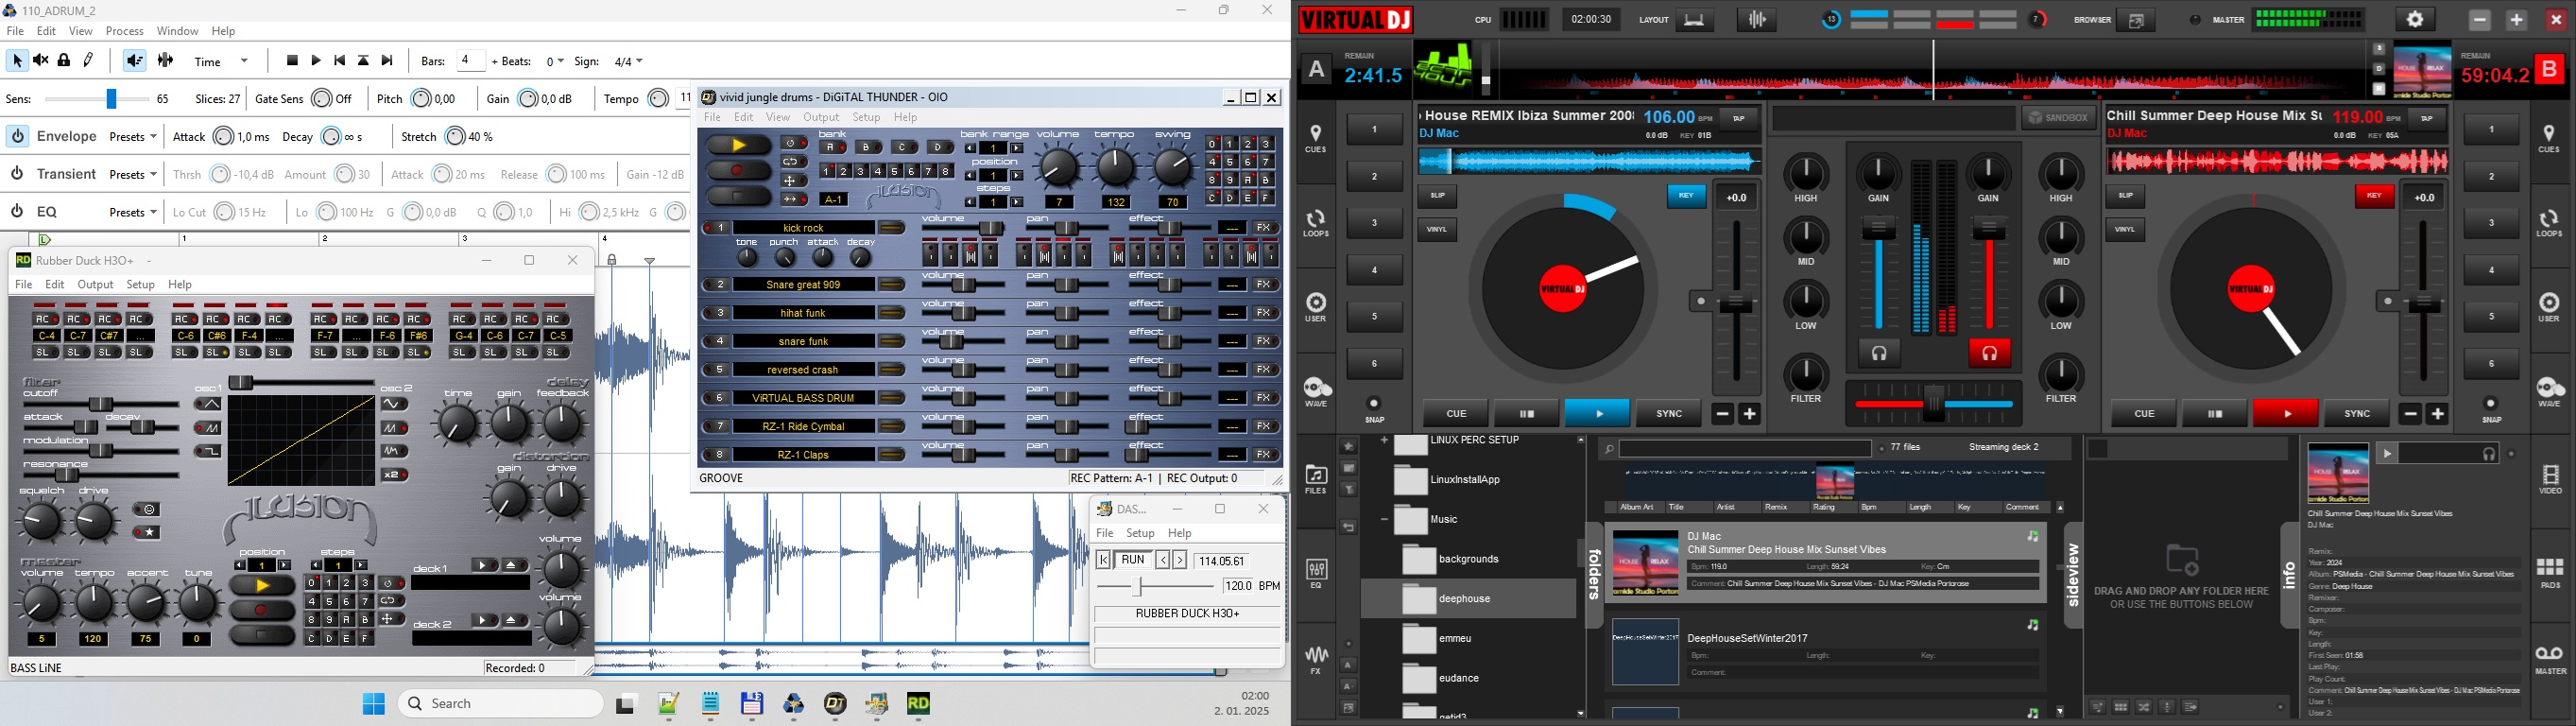Toggle right deck red headphone cue

click(x=1989, y=354)
